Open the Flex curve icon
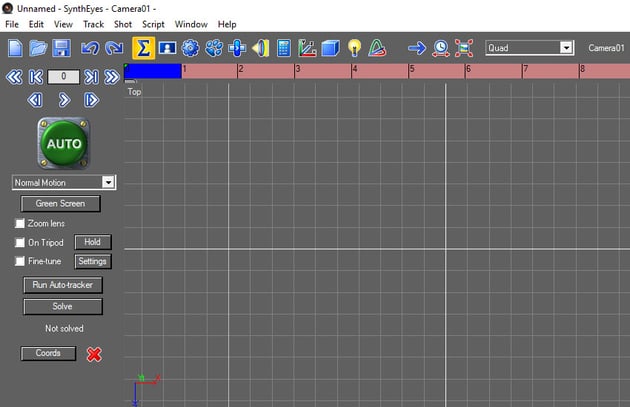The image size is (630, 407). pos(377,48)
